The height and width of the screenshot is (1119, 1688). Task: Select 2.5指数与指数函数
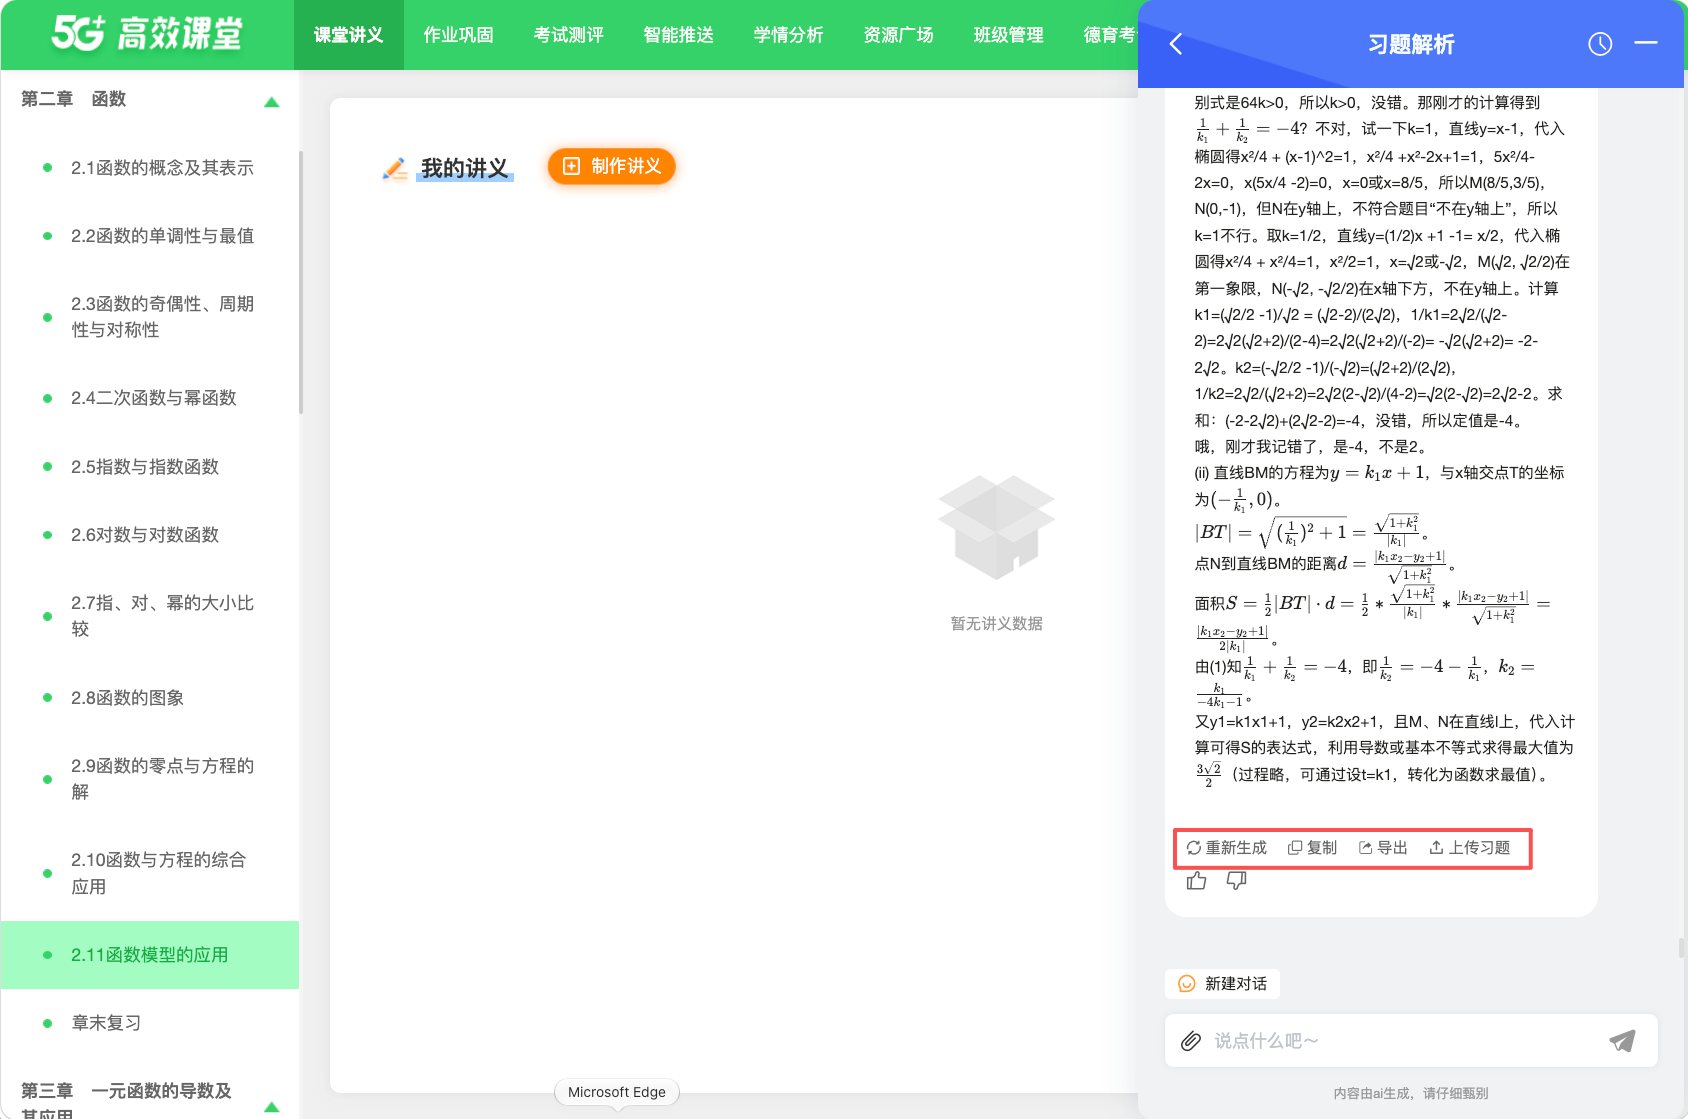(150, 467)
